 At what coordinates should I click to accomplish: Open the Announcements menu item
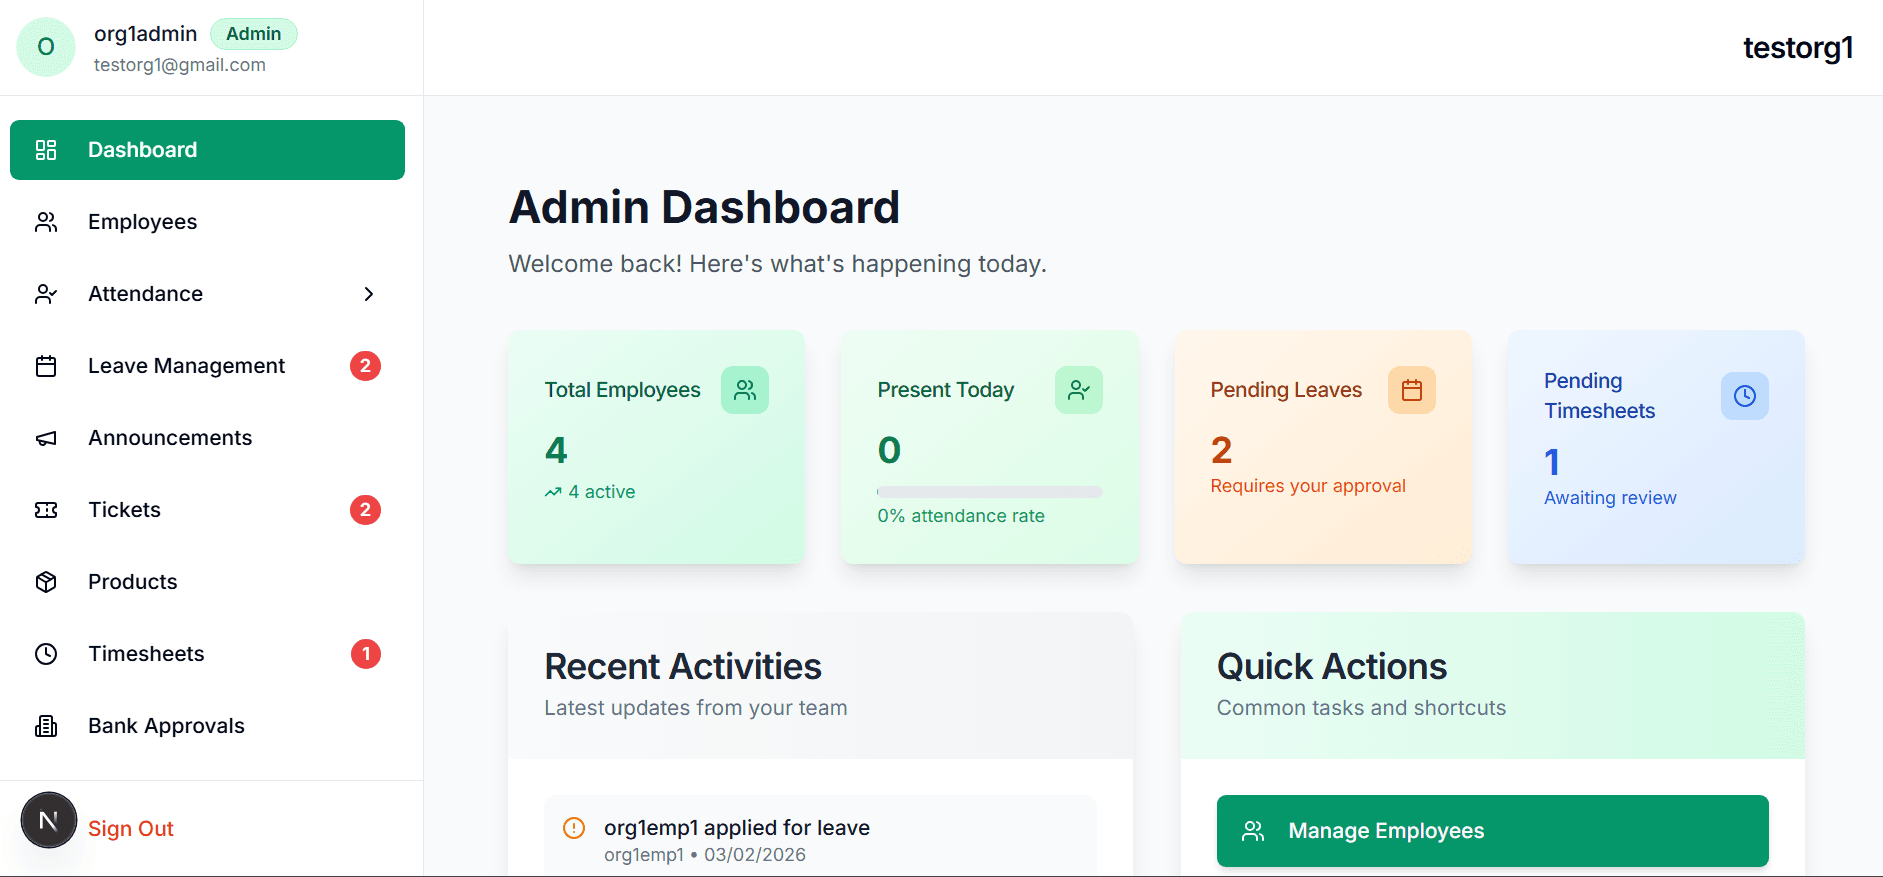(207, 438)
